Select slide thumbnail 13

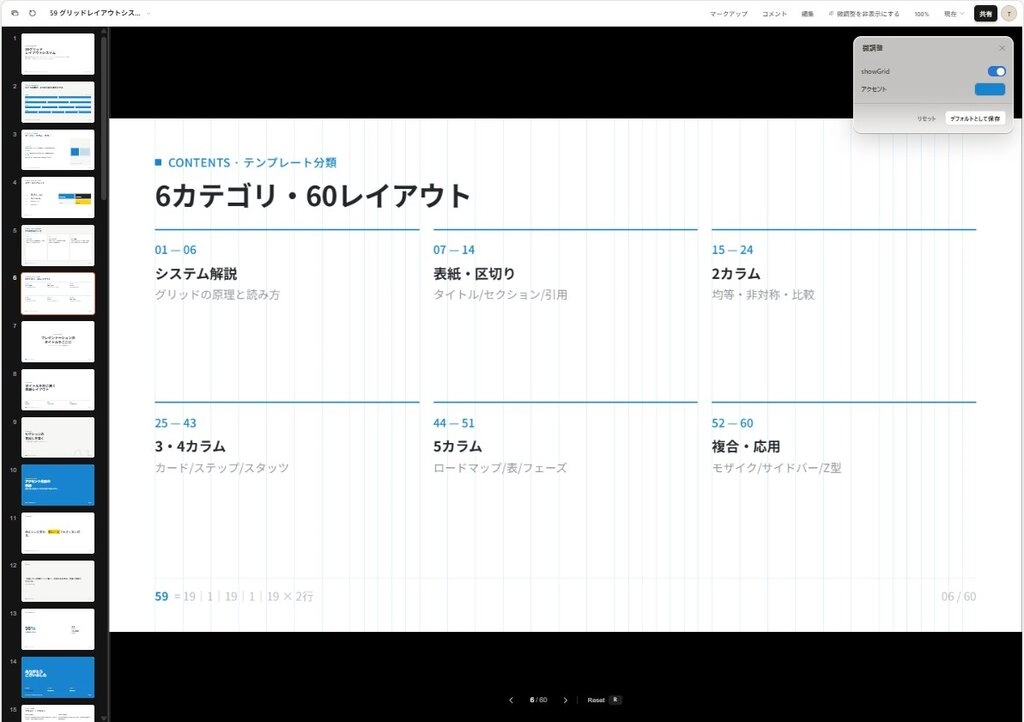click(58, 629)
